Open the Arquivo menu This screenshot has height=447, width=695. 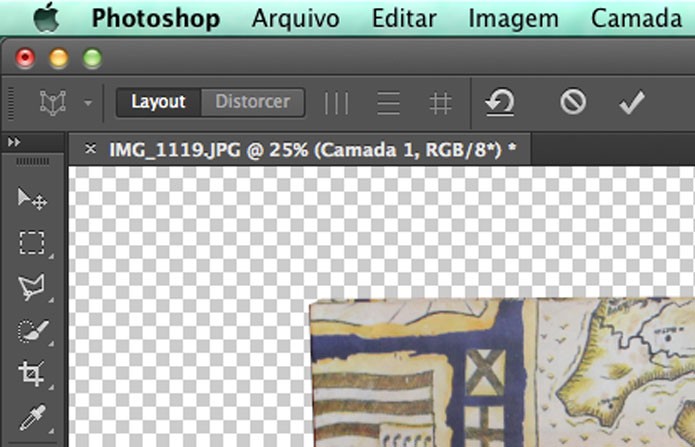[x=296, y=19]
